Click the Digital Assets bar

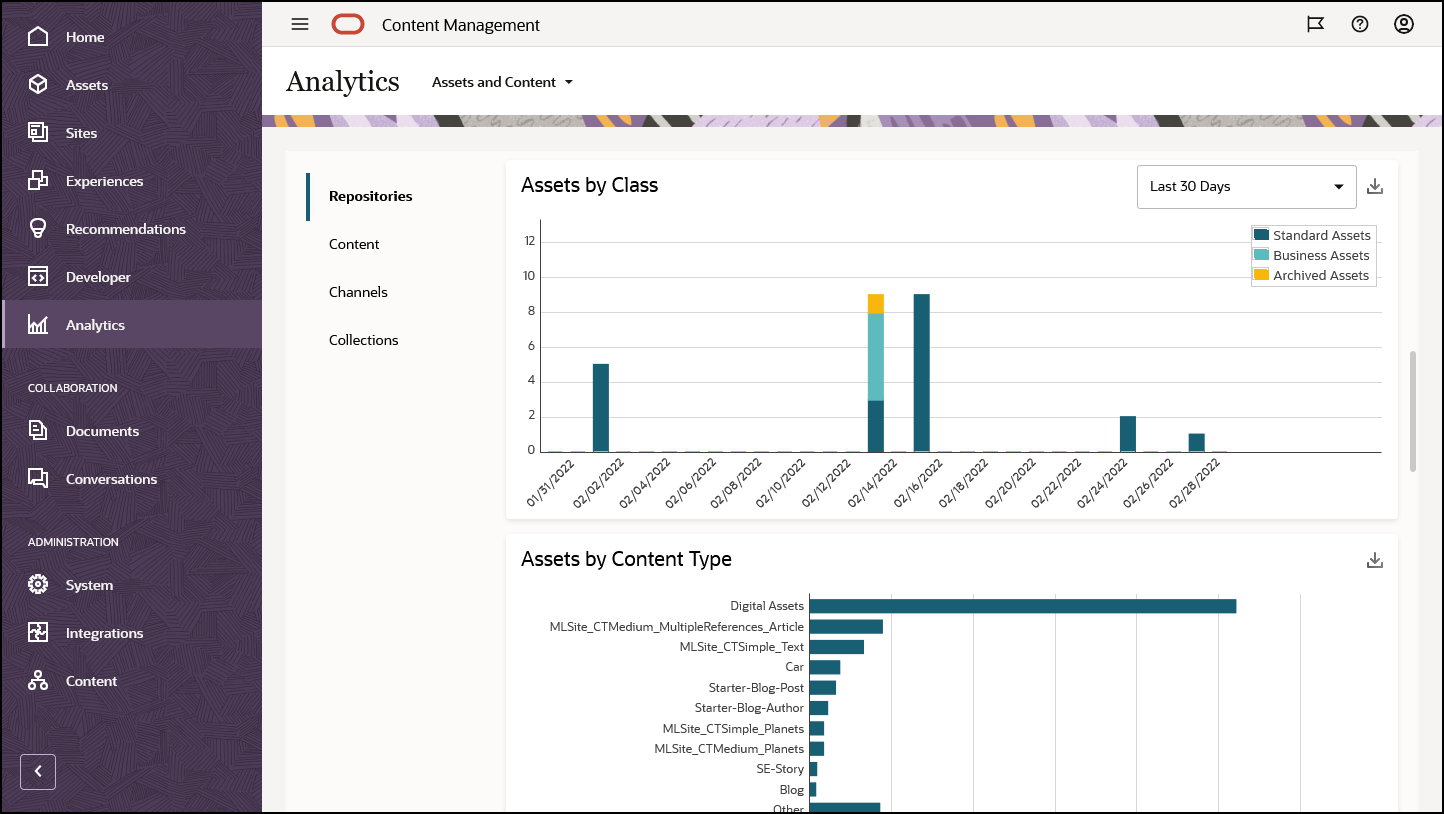1023,606
